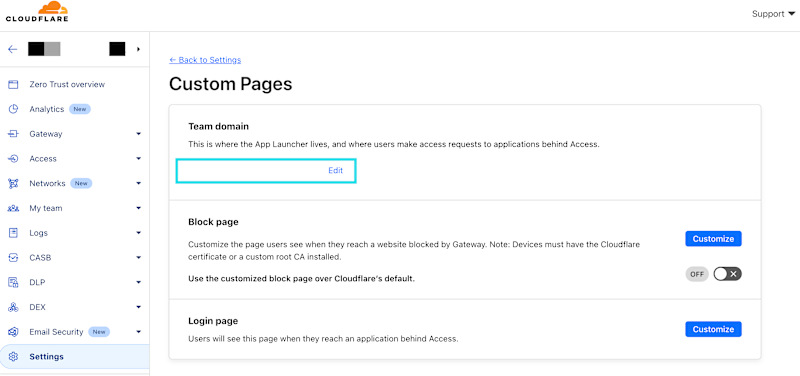Expand the DEX menu arrow

tap(138, 307)
